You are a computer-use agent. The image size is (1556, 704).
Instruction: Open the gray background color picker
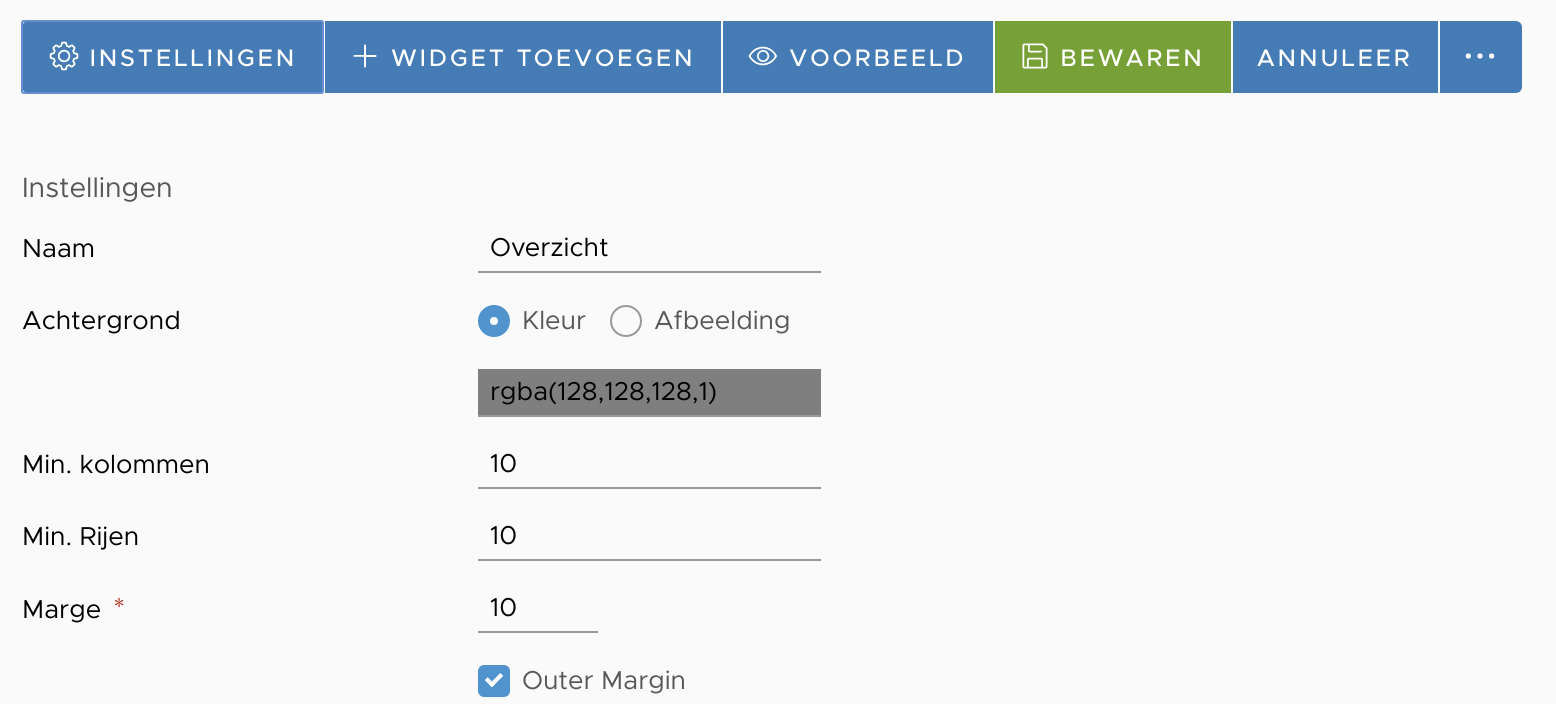[x=648, y=393]
